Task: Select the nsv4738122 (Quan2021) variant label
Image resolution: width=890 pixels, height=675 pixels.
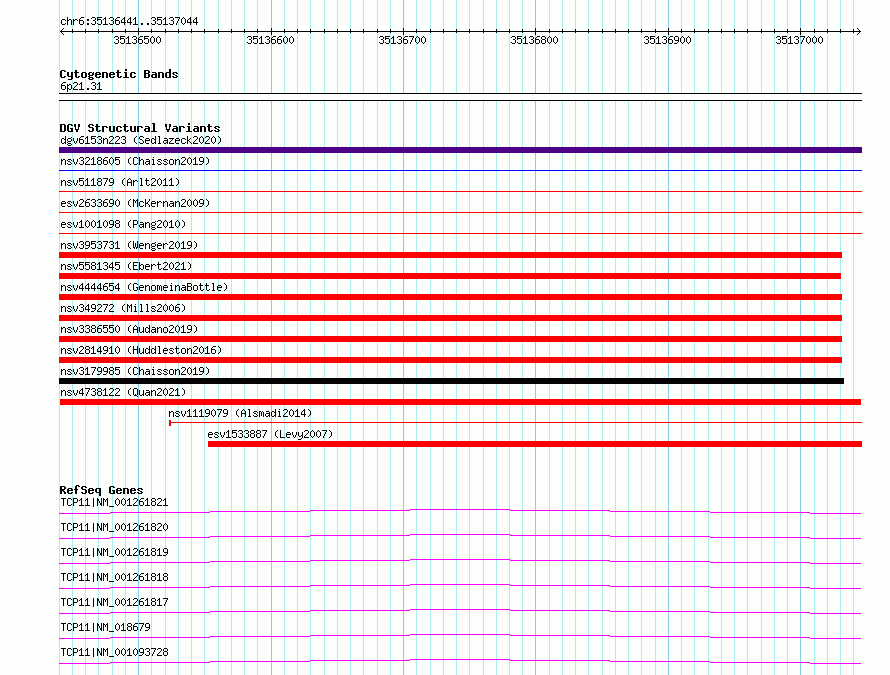Action: pyautogui.click(x=123, y=392)
